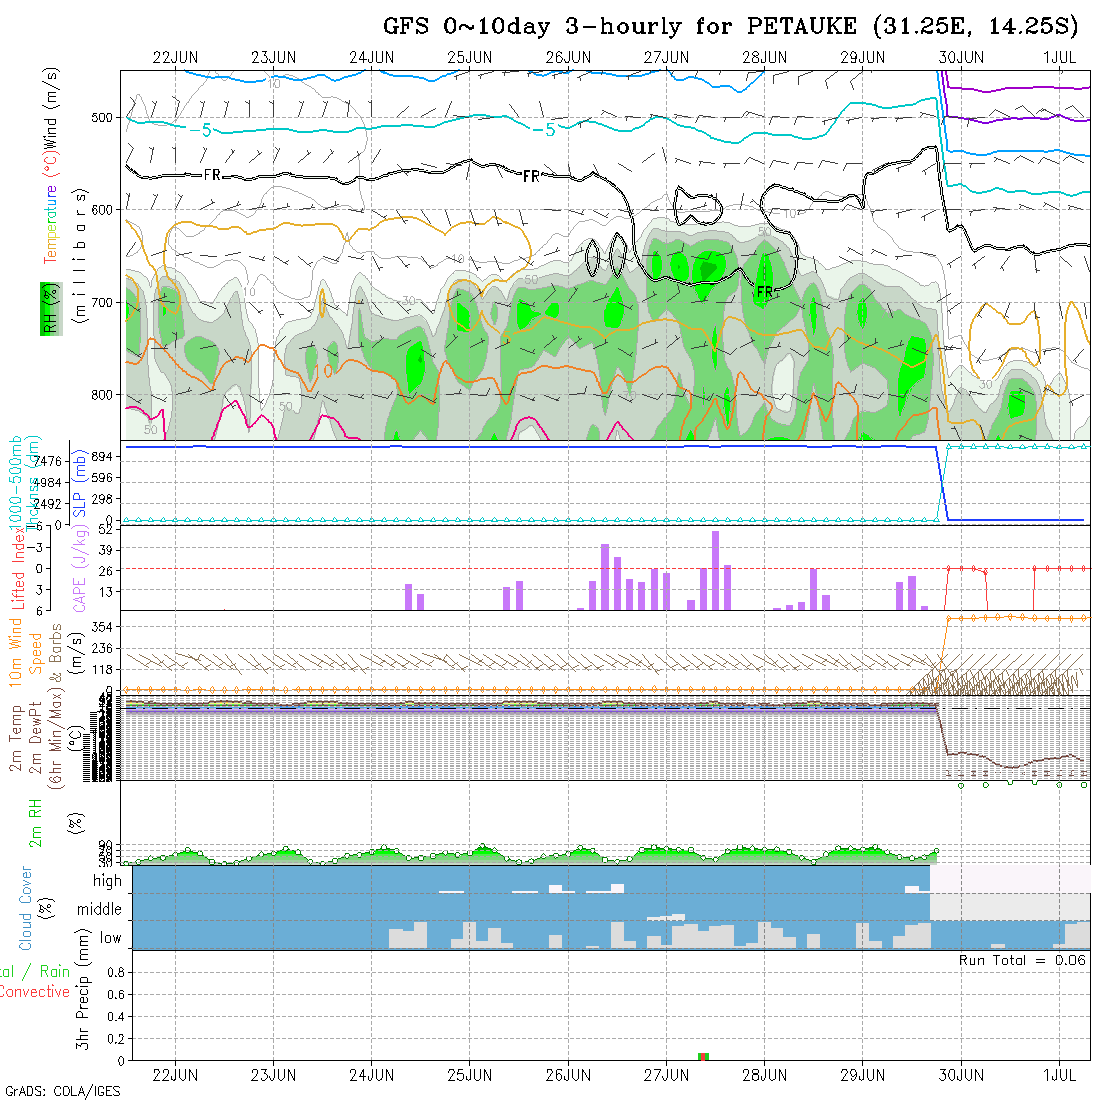The width and height of the screenshot is (1100, 1100).
Task: Select the 22JUN label on the top axis
Action: (x=175, y=57)
